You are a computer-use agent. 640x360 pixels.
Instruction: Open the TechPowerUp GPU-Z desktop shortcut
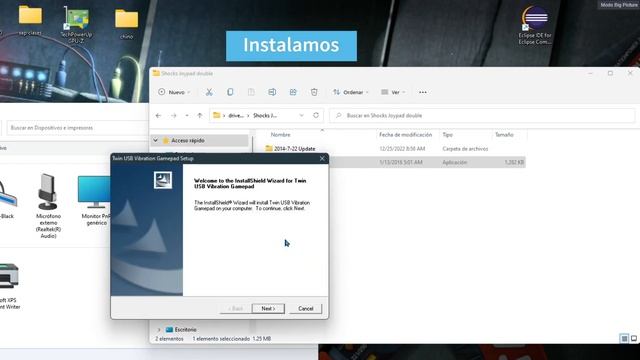coord(76,25)
